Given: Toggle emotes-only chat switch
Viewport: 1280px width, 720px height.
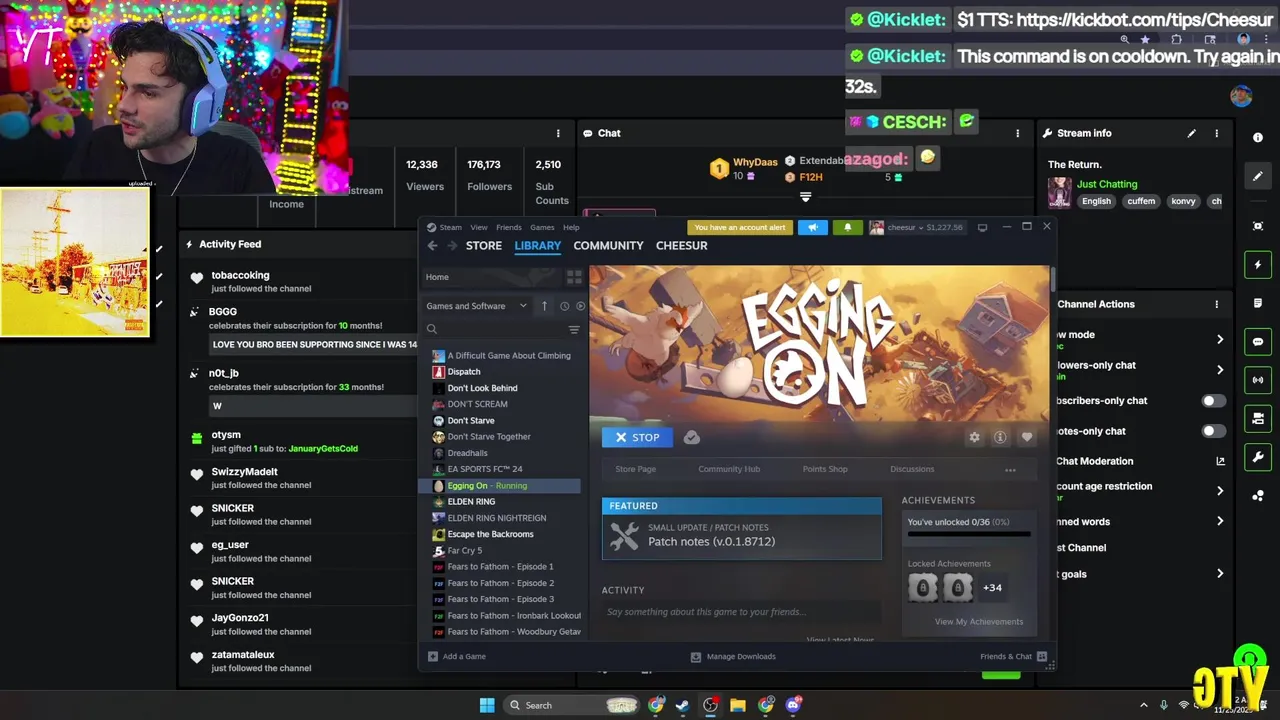Looking at the screenshot, I should pos(1213,431).
